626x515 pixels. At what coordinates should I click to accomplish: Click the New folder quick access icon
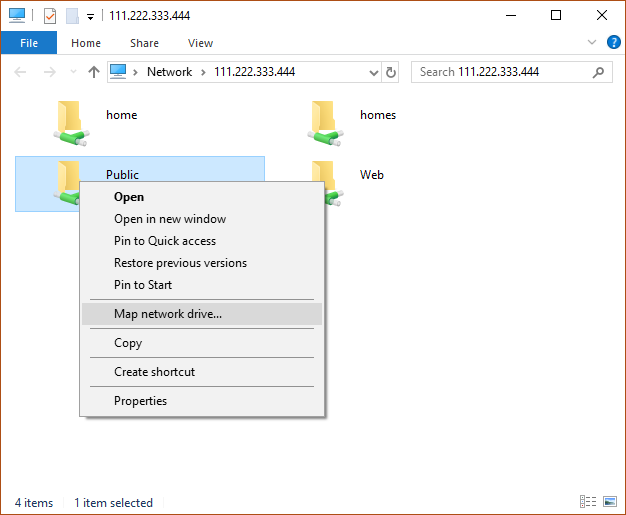72,16
